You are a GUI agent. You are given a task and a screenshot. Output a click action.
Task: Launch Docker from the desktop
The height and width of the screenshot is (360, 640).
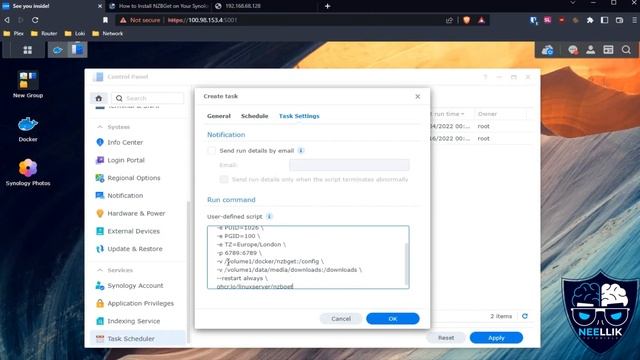tap(28, 129)
